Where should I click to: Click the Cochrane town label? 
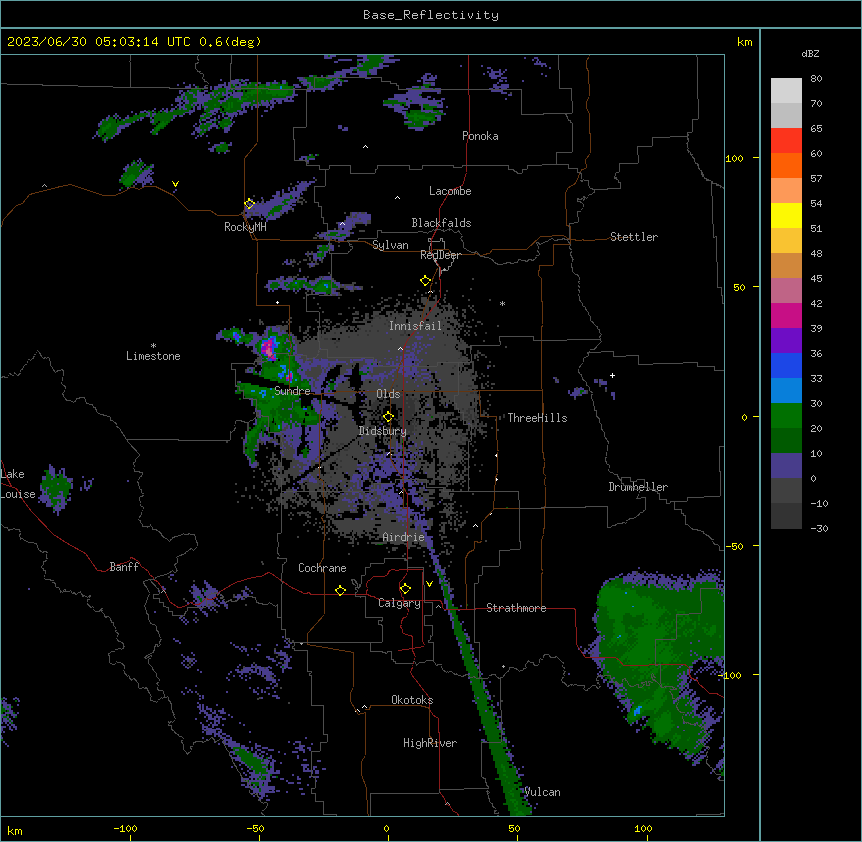point(322,568)
